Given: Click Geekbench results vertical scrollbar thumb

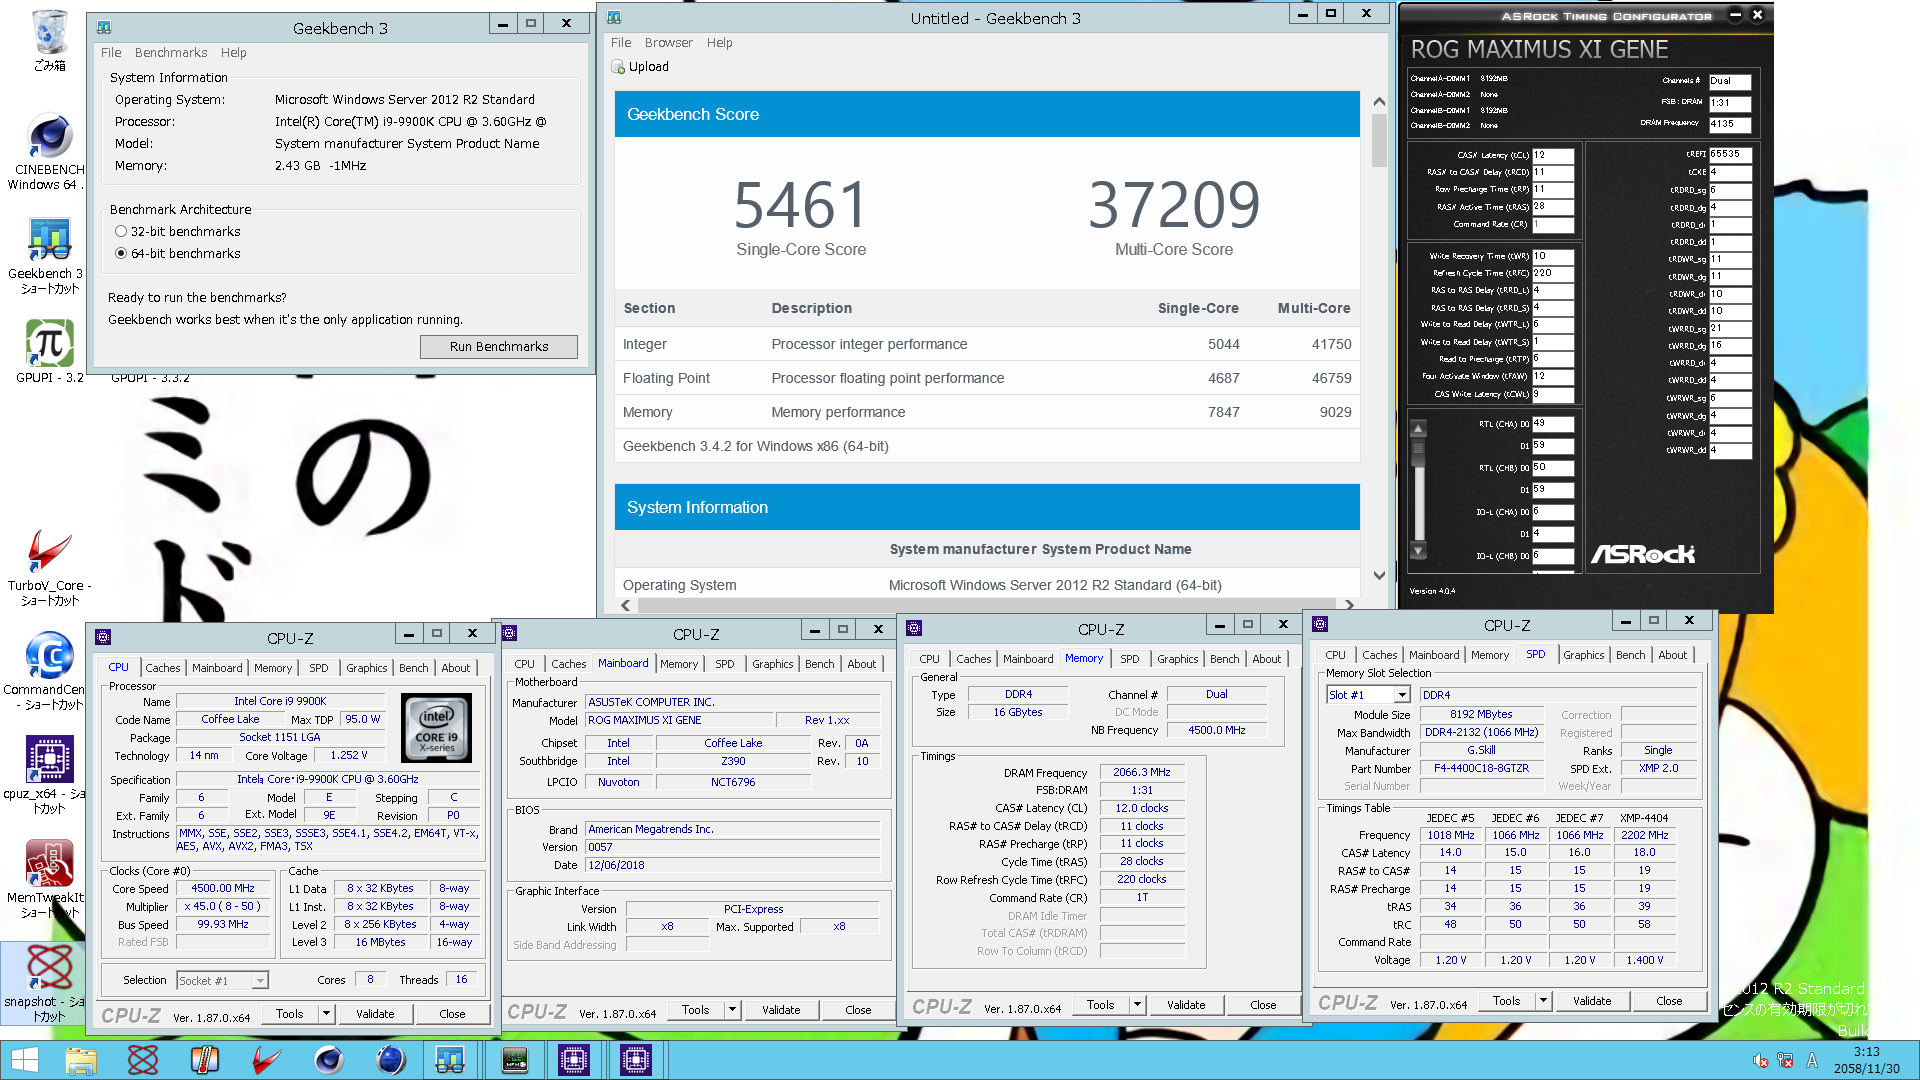Looking at the screenshot, I should pos(1379,140).
